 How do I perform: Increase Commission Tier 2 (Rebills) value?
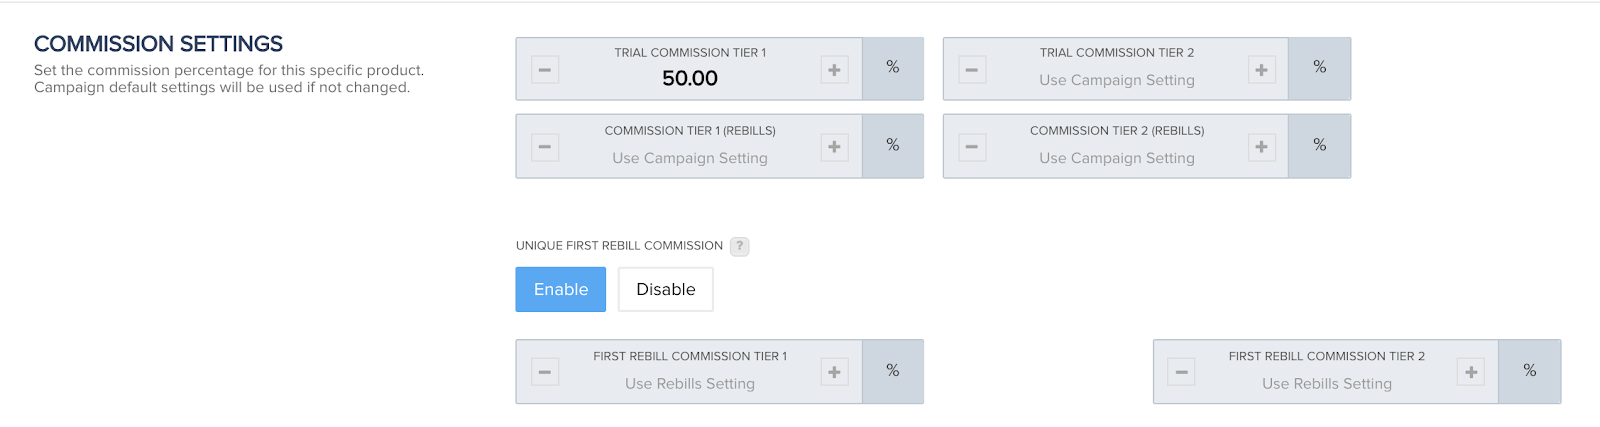point(1261,147)
